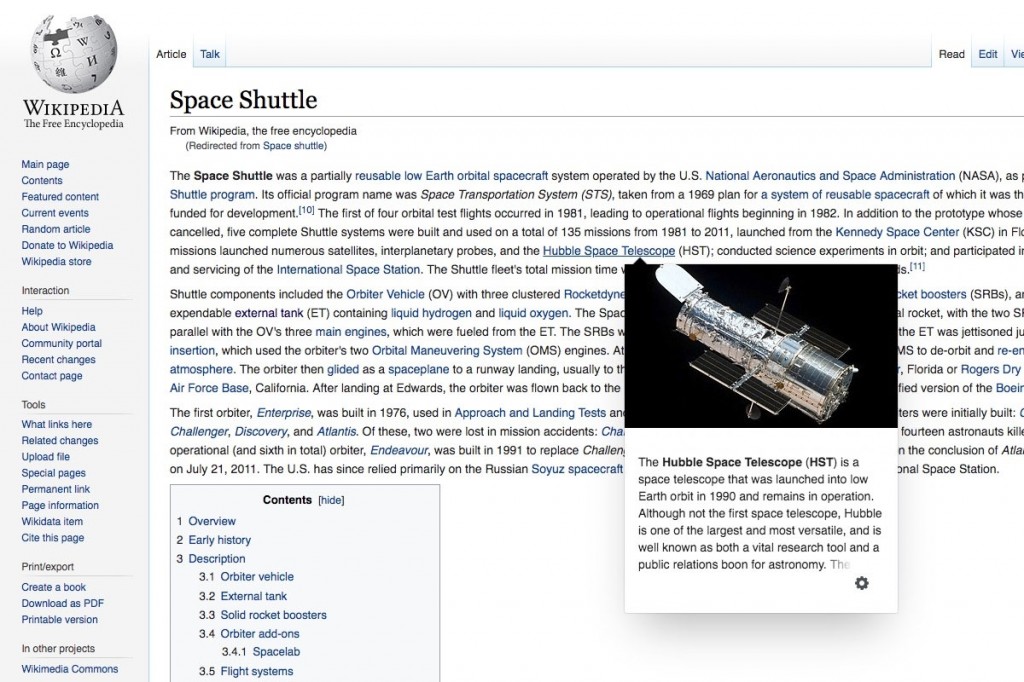
Task: Open the Orbital Maneuvering System link
Action: pyautogui.click(x=447, y=351)
